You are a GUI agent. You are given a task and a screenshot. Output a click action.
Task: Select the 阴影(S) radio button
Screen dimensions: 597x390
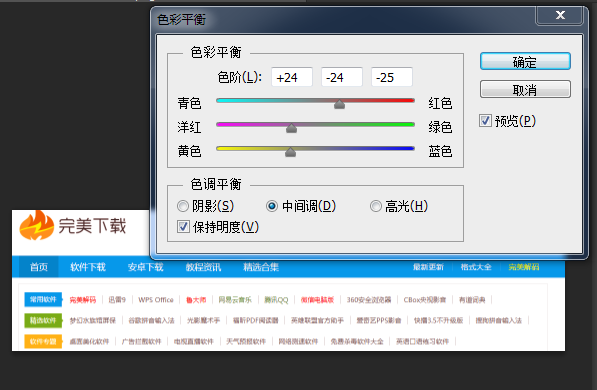[x=183, y=206]
